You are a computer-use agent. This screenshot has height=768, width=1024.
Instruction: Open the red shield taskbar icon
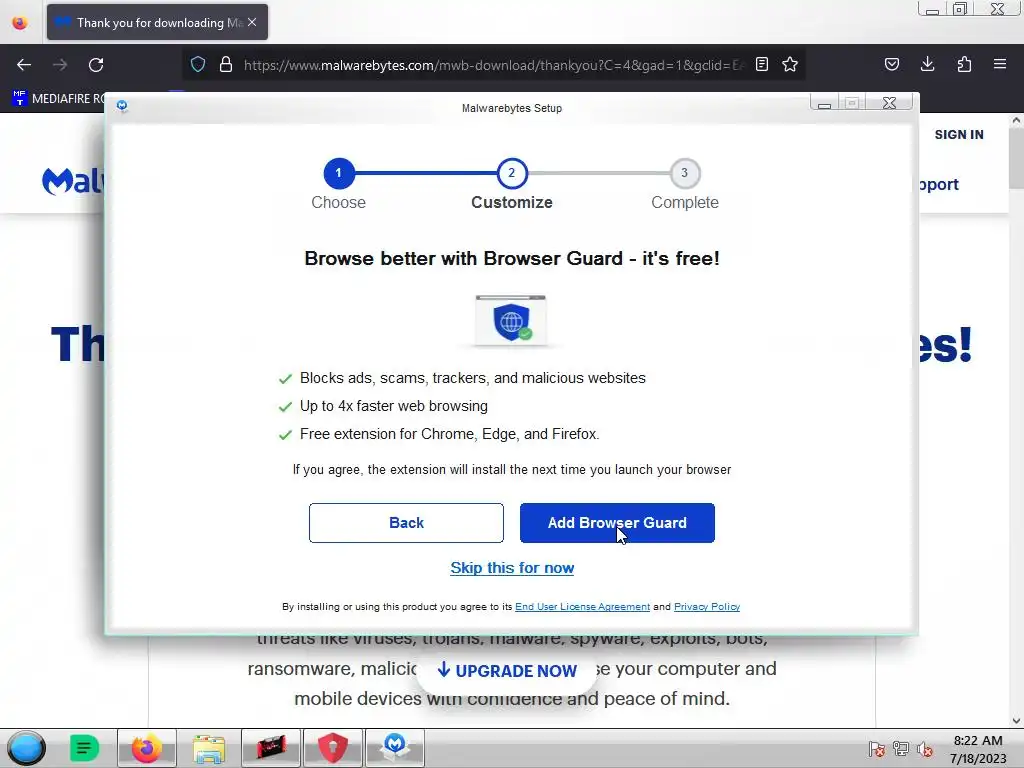coord(333,748)
